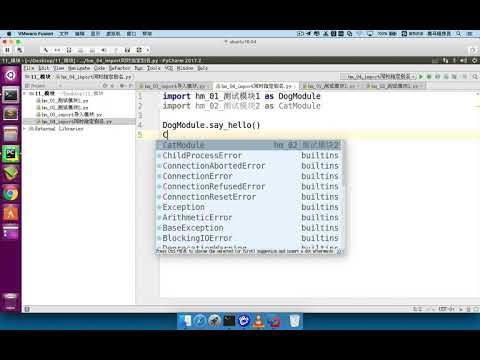The image size is (480, 360).
Task: Click Spotlight search in the macOS menu bar
Action: (x=459, y=34)
